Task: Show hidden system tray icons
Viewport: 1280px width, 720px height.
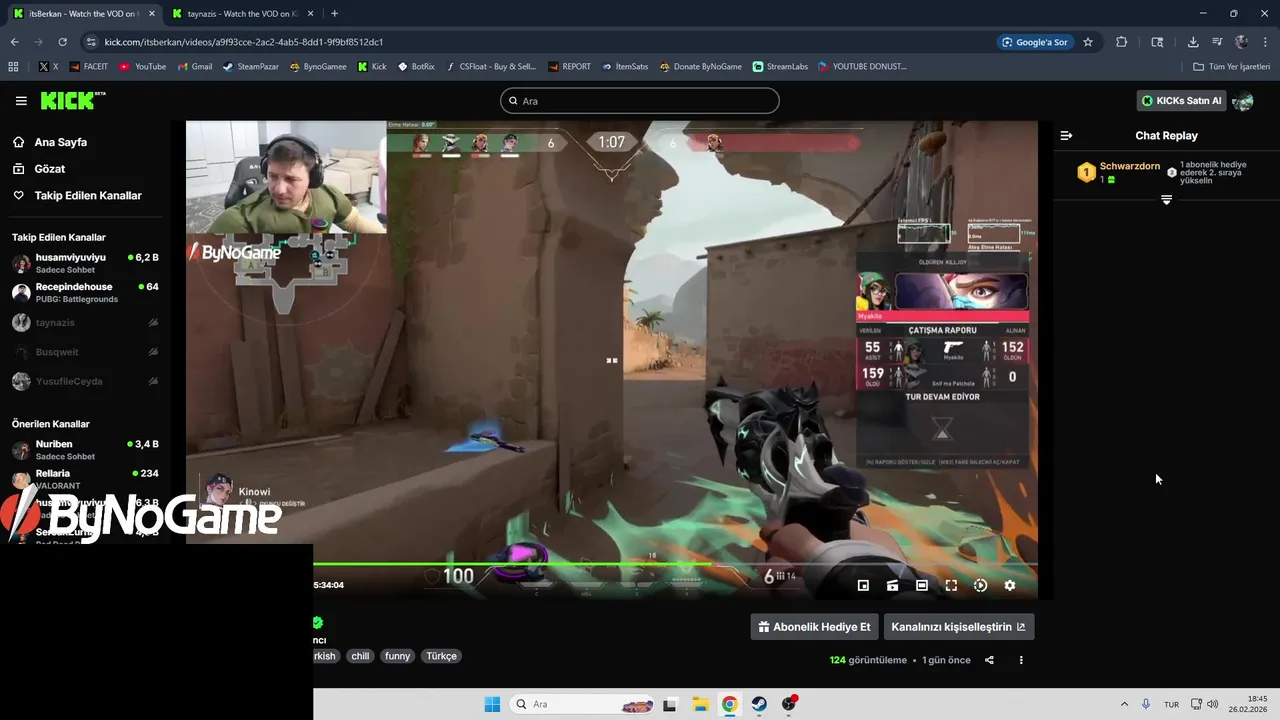Action: pyautogui.click(x=1124, y=704)
